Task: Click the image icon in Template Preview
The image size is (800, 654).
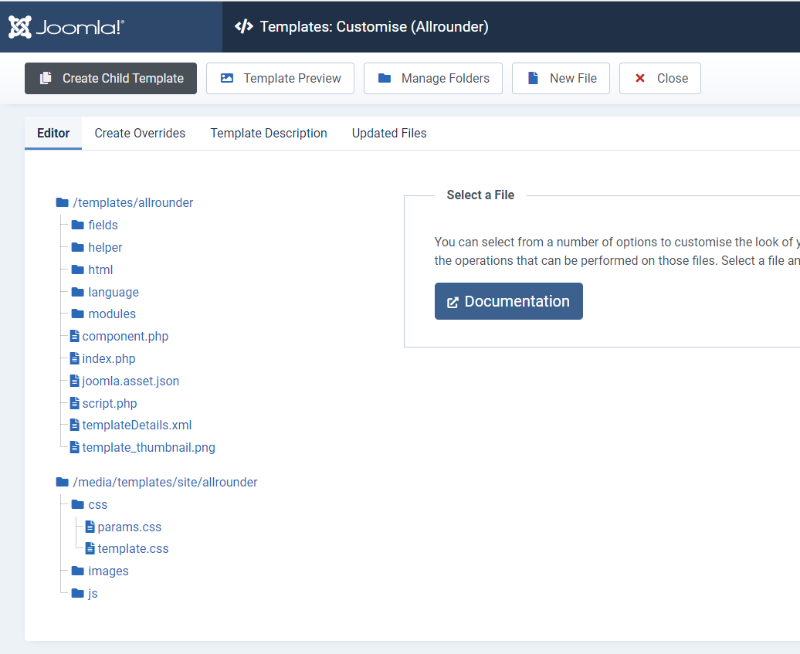Action: coord(227,78)
